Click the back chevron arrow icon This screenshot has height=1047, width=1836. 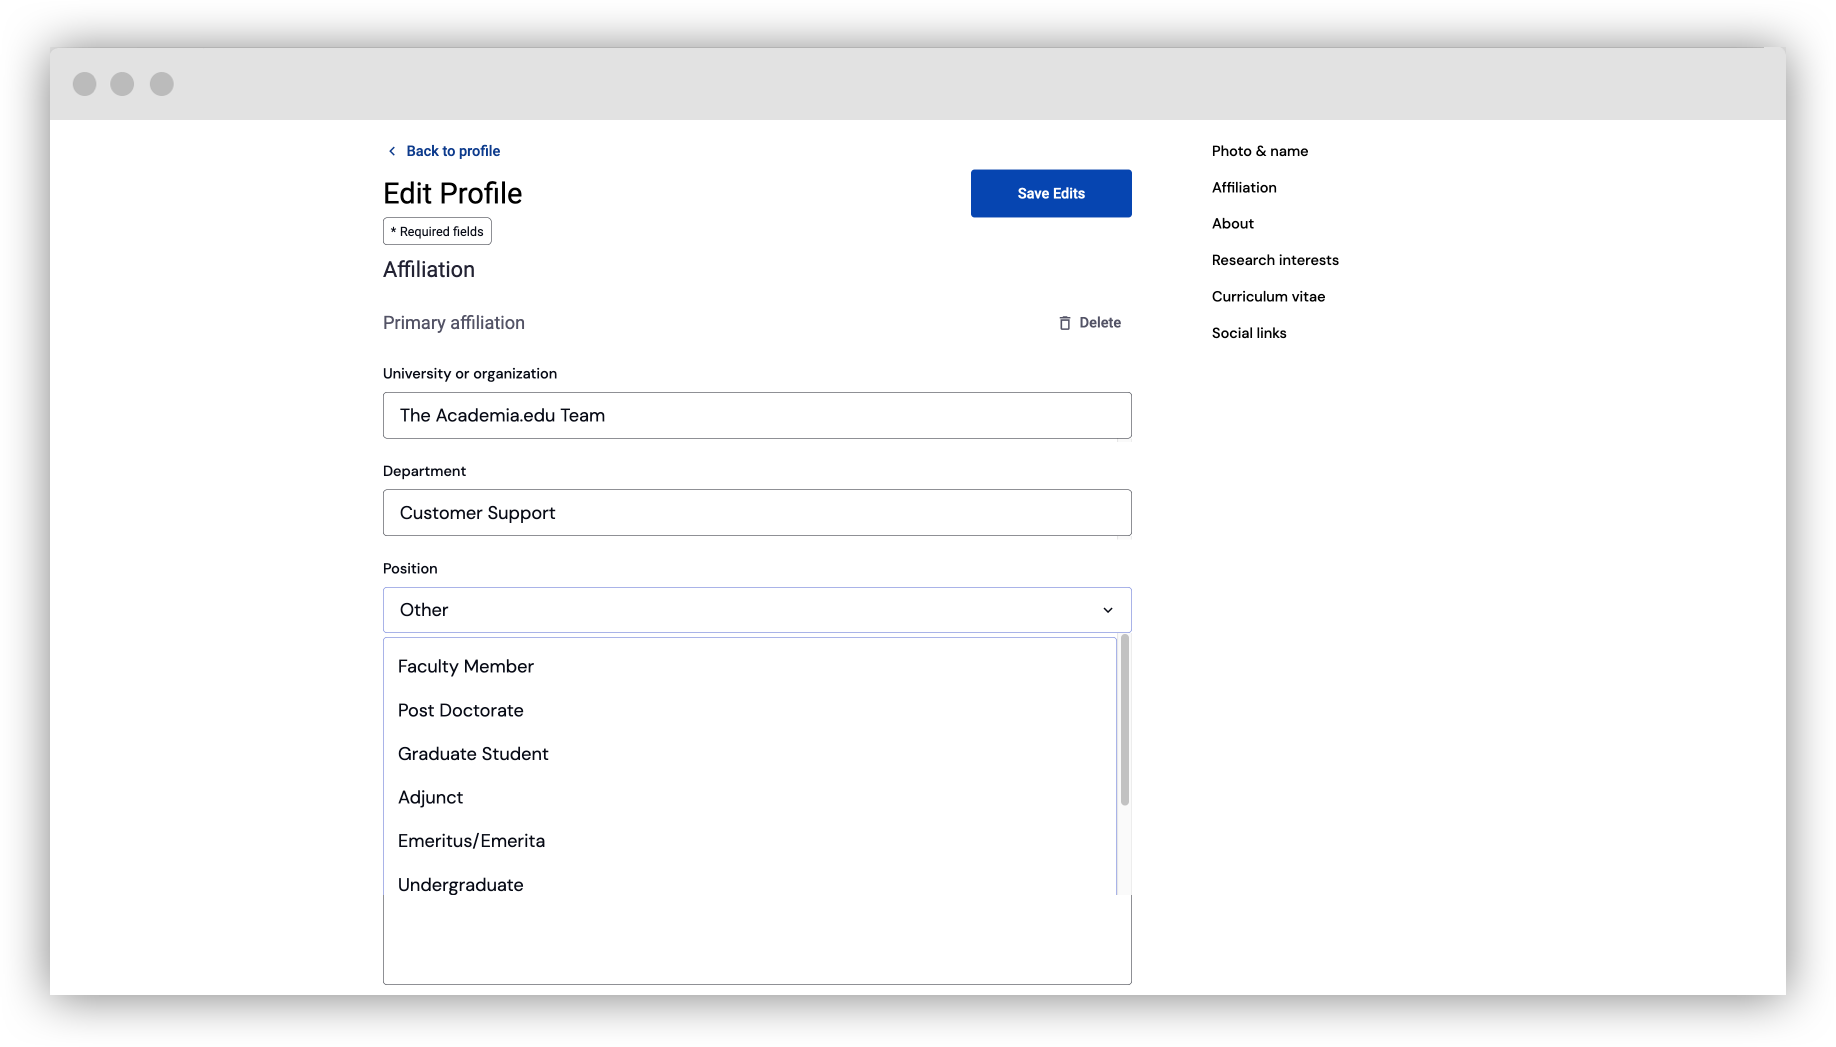pyautogui.click(x=392, y=151)
